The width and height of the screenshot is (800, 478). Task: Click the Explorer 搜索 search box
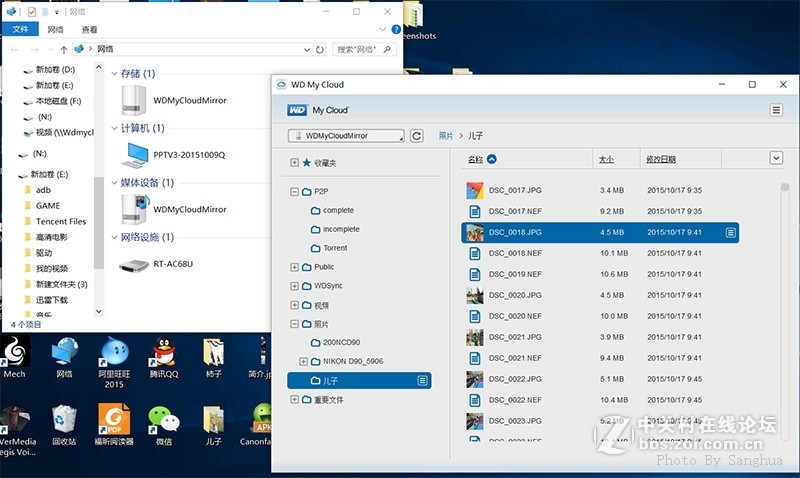tap(360, 48)
